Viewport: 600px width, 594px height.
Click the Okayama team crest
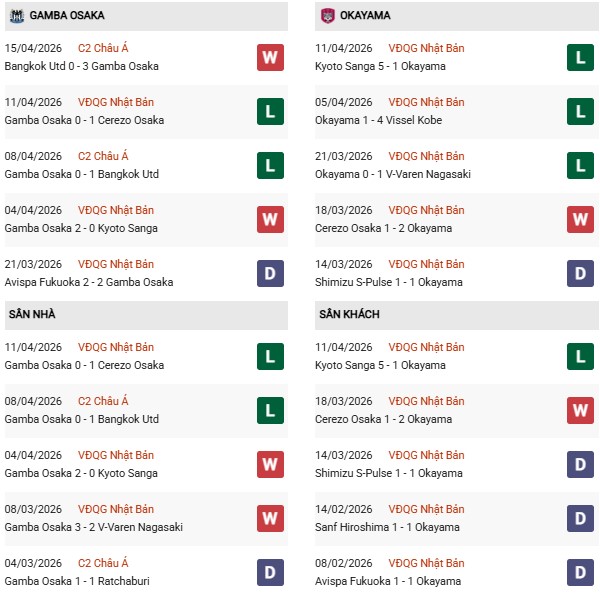(328, 16)
